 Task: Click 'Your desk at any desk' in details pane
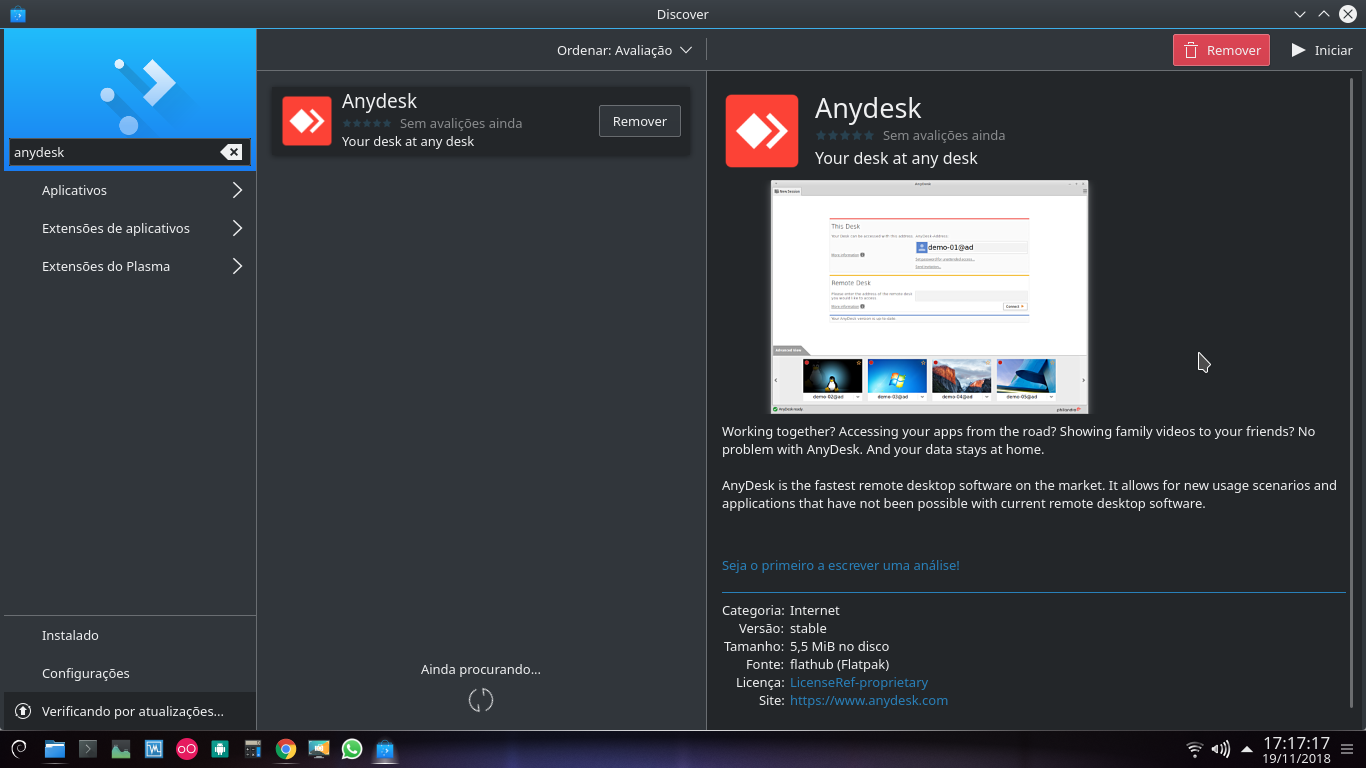pyautogui.click(x=896, y=158)
